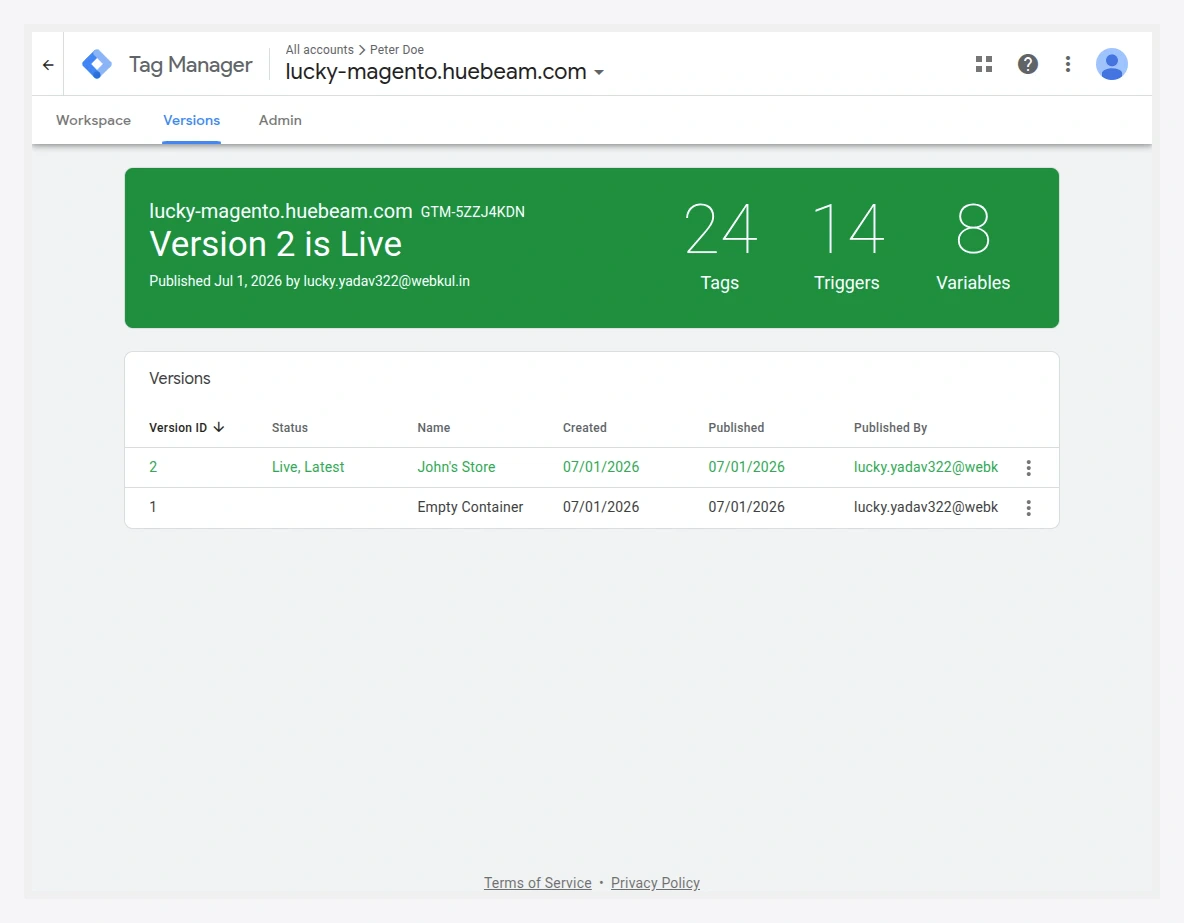Click the Created column header
This screenshot has width=1184, height=923.
[x=584, y=428]
